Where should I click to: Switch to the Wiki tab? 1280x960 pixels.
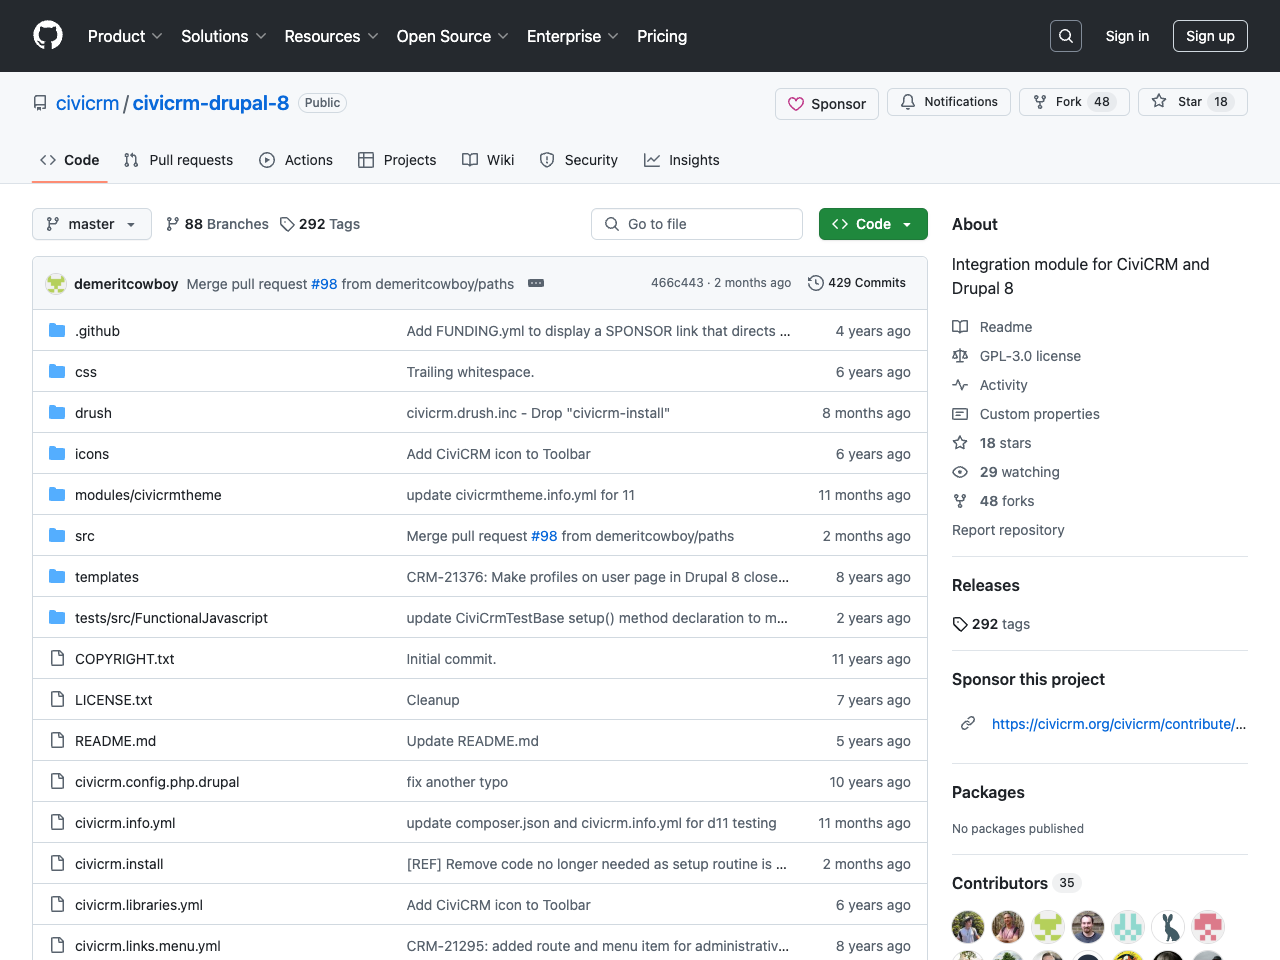point(488,160)
